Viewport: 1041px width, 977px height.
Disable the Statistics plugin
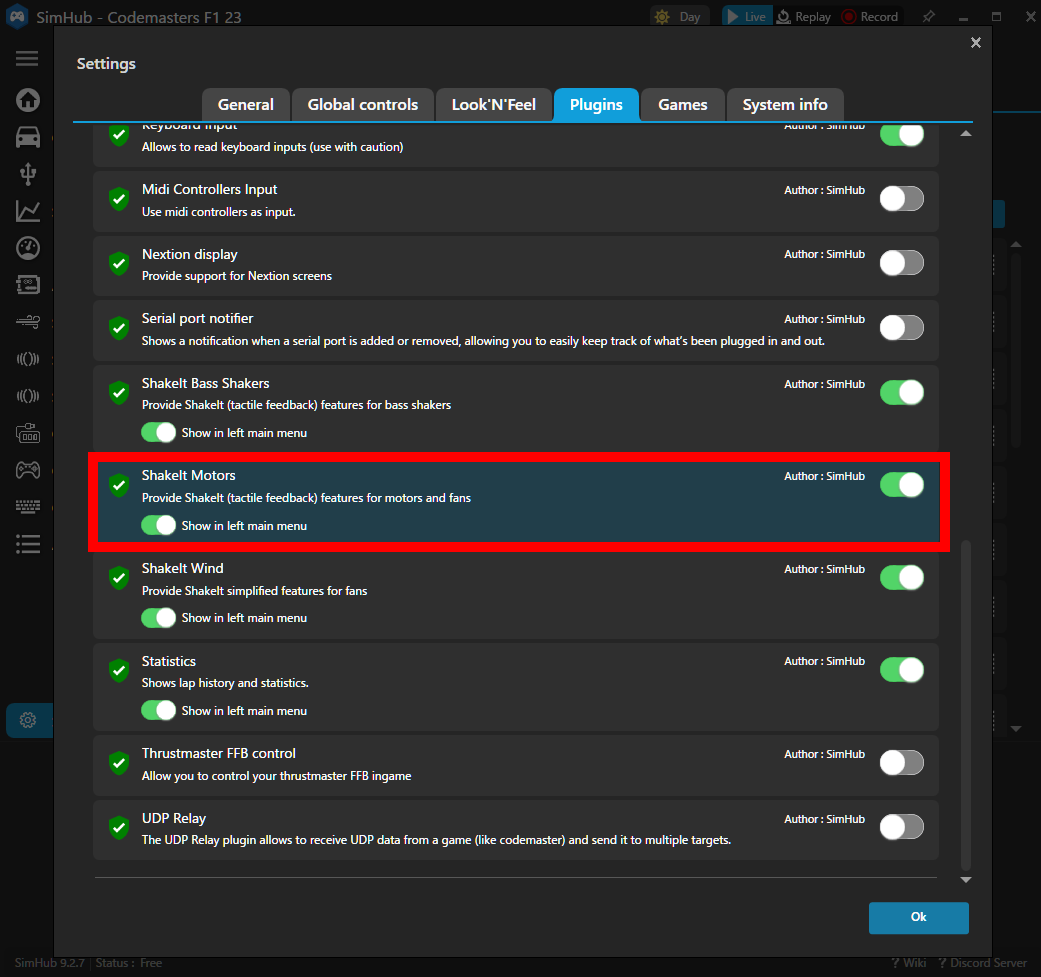click(902, 670)
